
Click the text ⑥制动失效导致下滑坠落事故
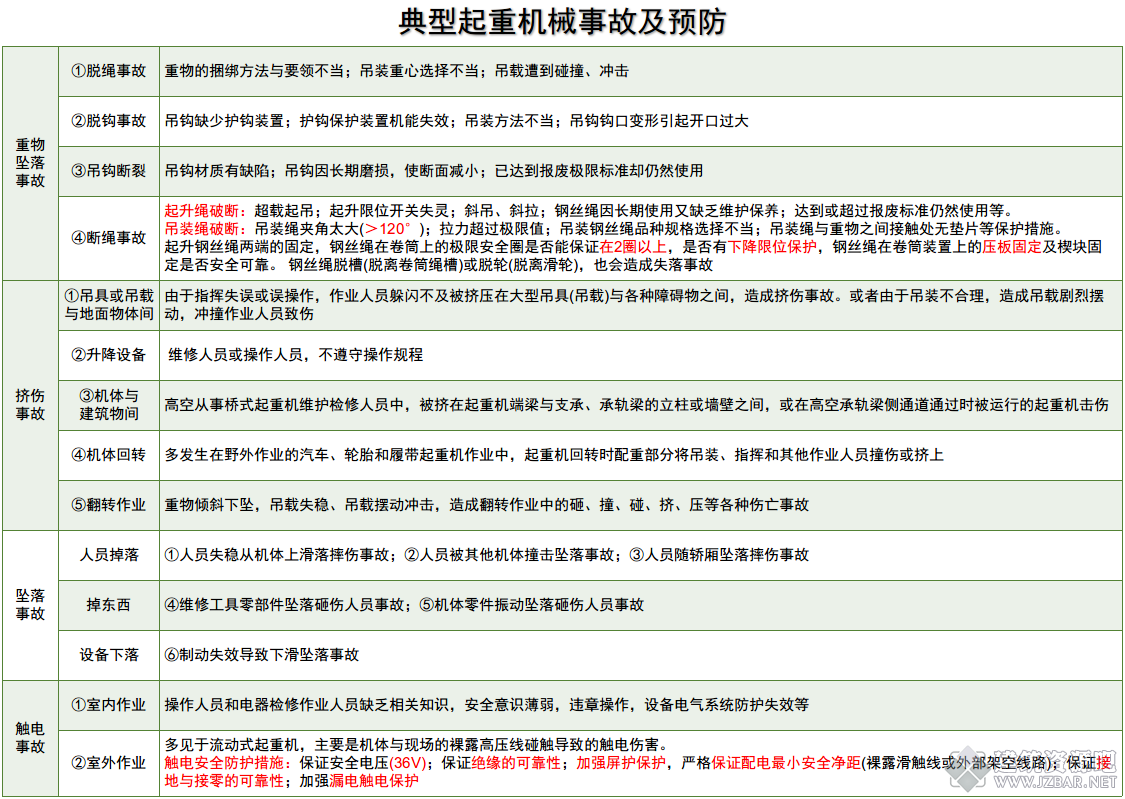point(262,655)
